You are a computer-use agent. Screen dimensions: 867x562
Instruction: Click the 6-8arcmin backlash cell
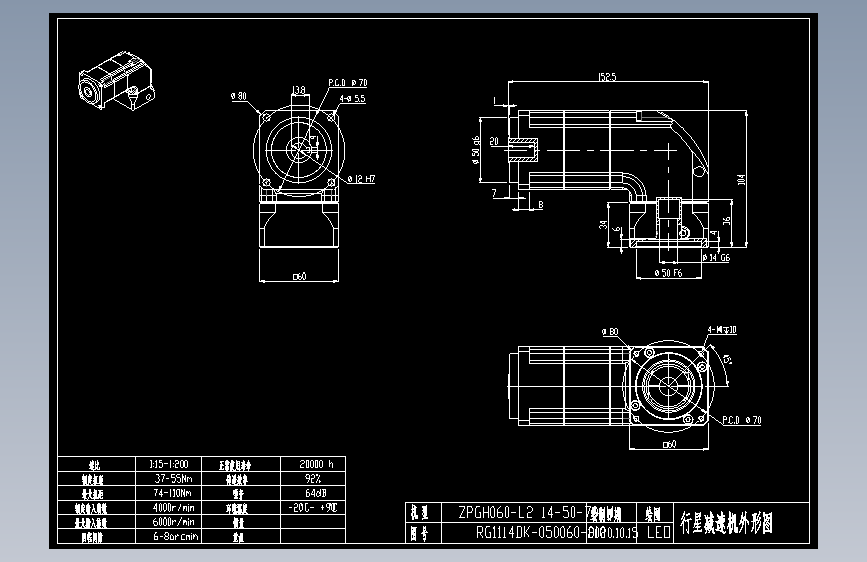point(169,536)
